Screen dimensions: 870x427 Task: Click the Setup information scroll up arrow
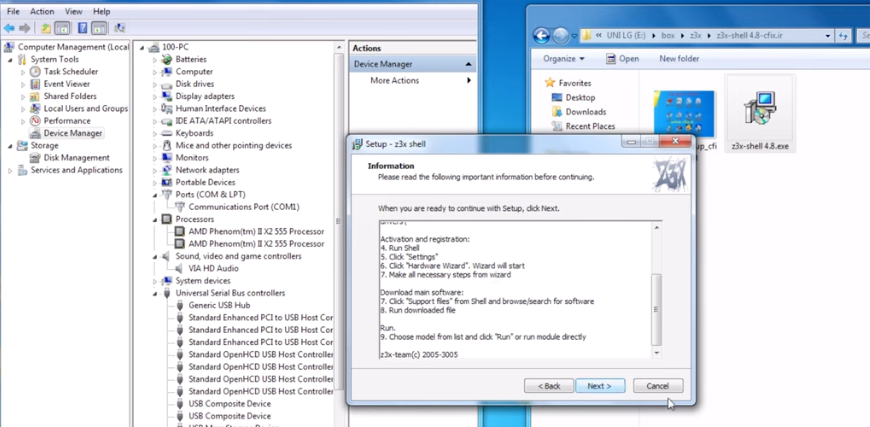coord(656,227)
